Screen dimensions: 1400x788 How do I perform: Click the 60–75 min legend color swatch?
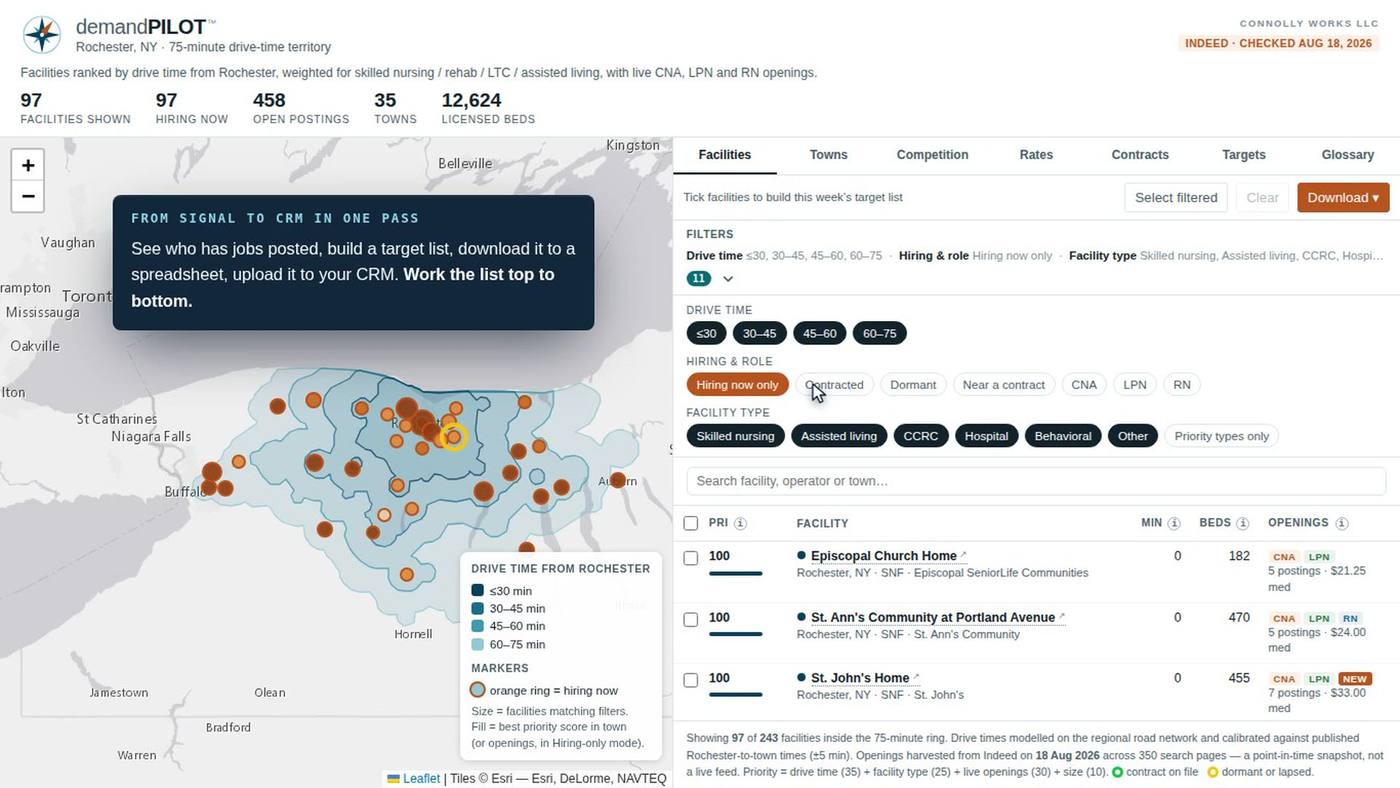(x=478, y=645)
